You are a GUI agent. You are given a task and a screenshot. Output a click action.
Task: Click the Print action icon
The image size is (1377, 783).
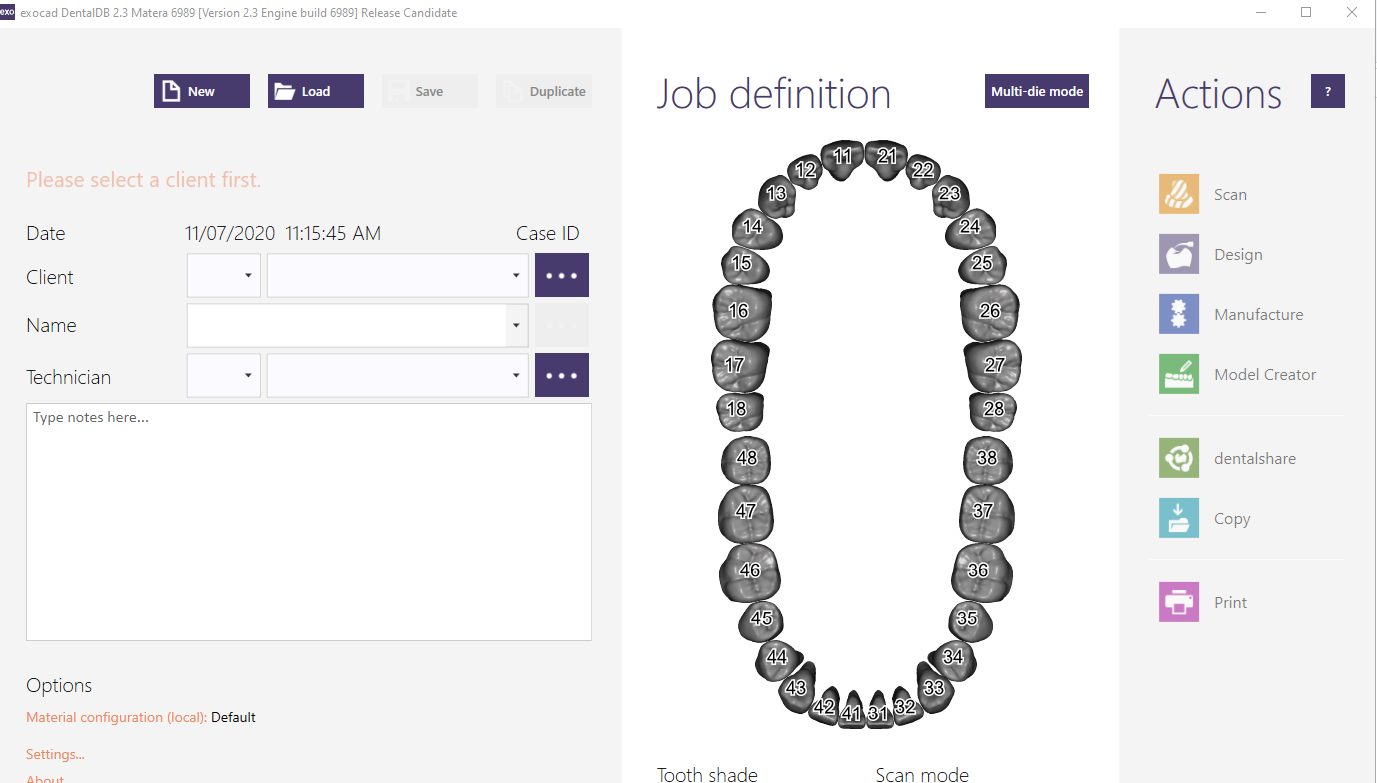pyautogui.click(x=1179, y=602)
